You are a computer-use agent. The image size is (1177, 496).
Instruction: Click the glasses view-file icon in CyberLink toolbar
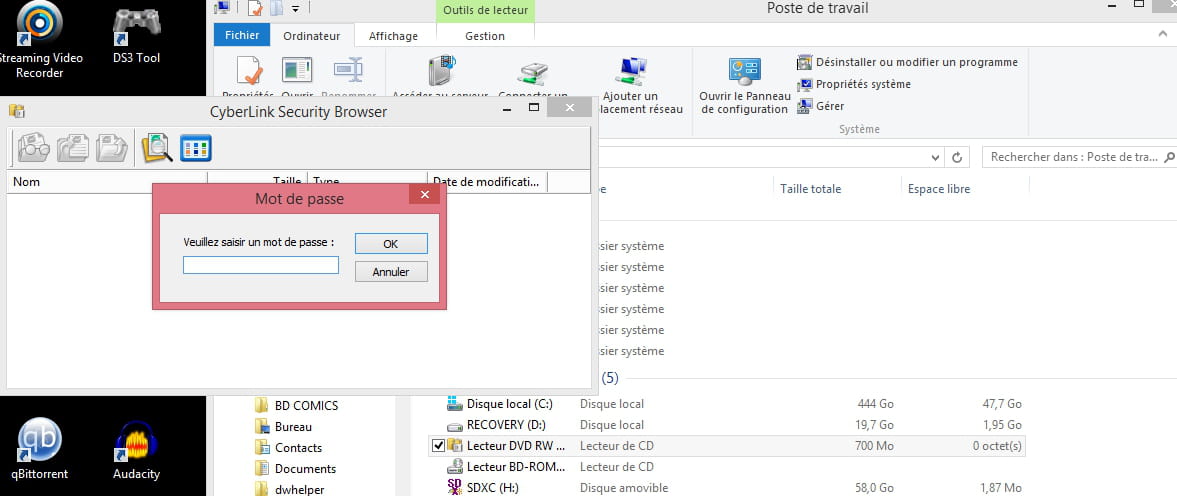click(34, 147)
